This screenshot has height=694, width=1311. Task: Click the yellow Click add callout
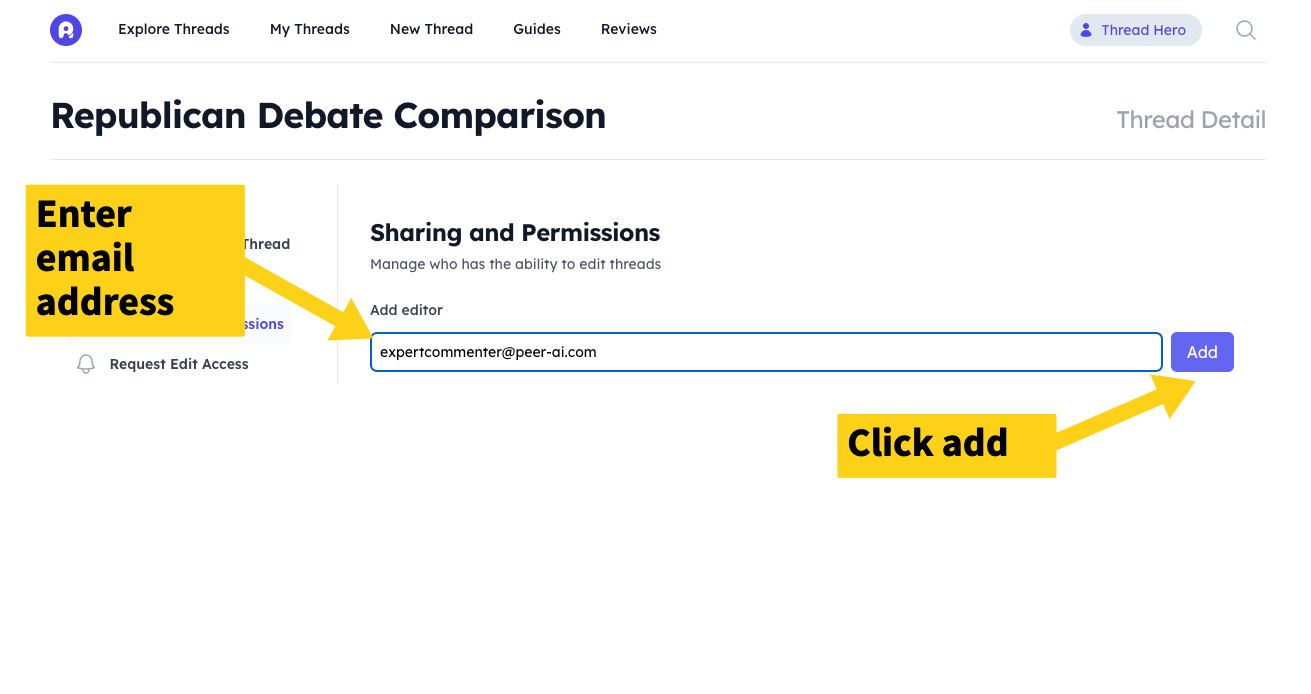(945, 444)
